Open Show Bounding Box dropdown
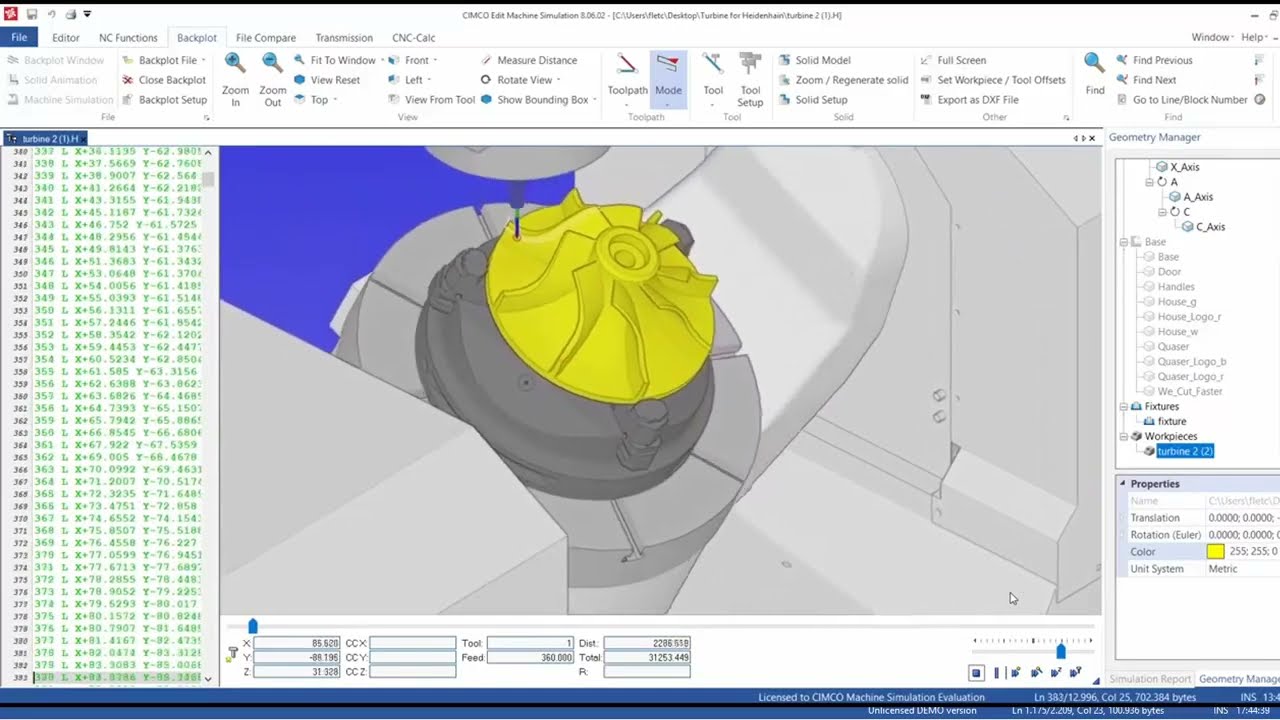 tap(595, 100)
